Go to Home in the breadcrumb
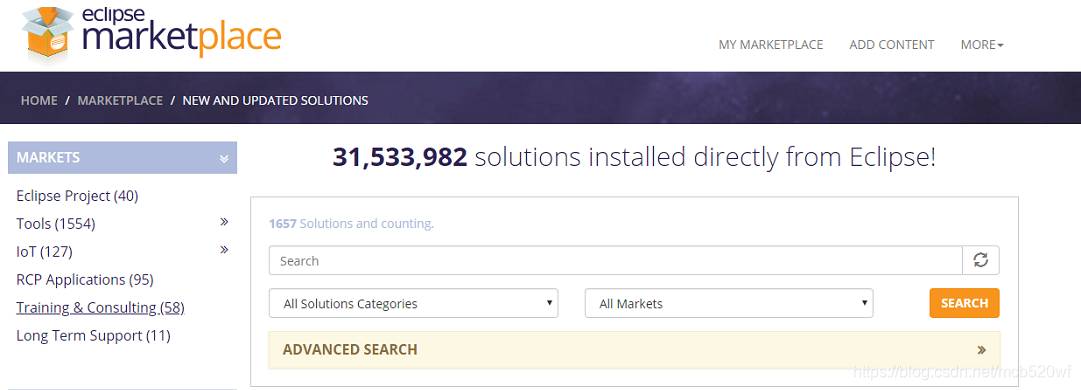 39,101
